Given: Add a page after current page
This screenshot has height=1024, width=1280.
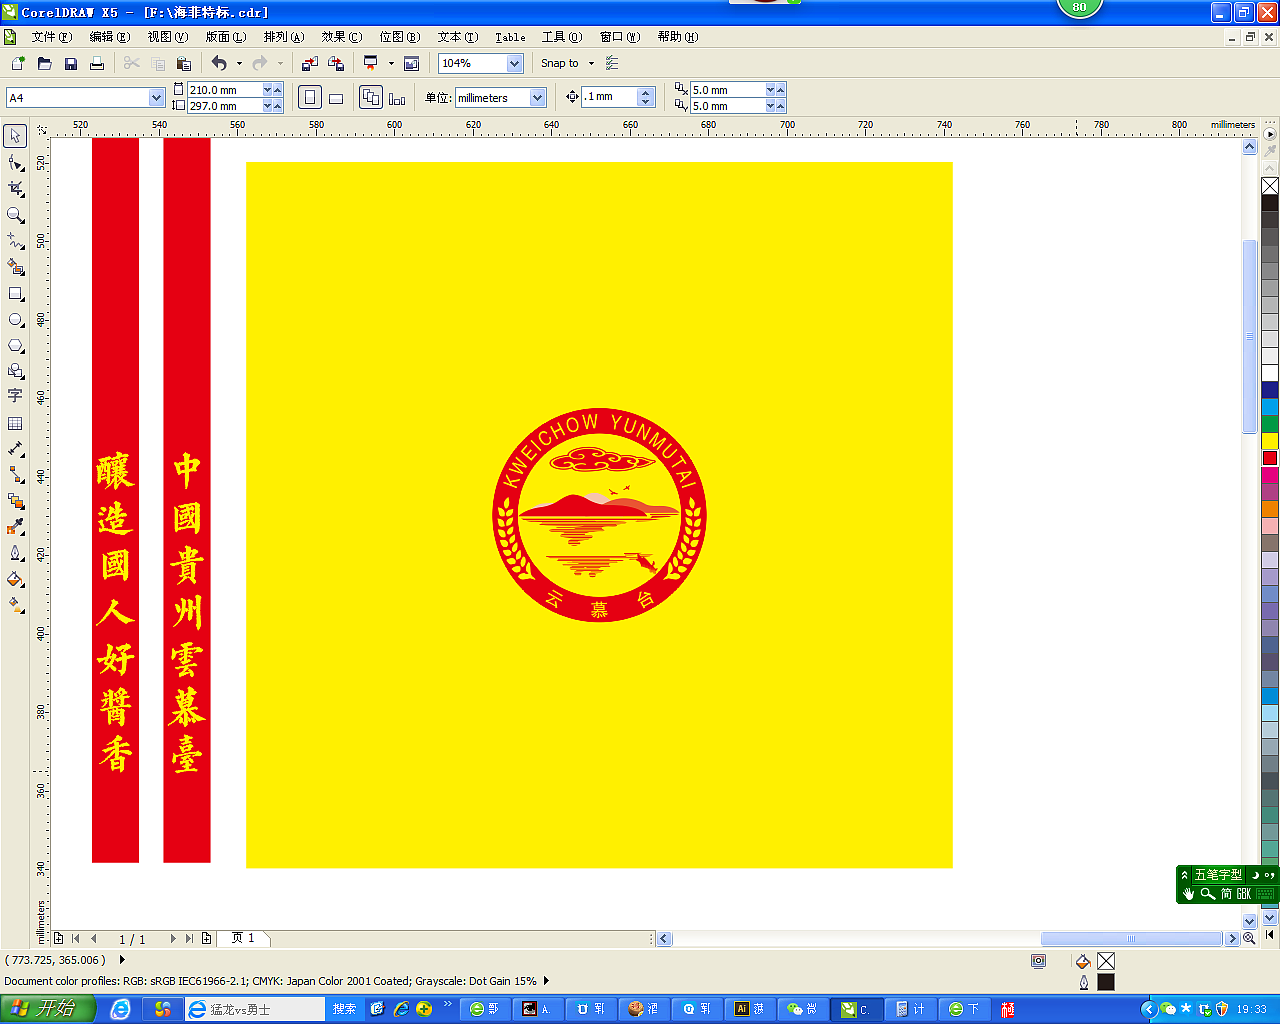Looking at the screenshot, I should (206, 938).
